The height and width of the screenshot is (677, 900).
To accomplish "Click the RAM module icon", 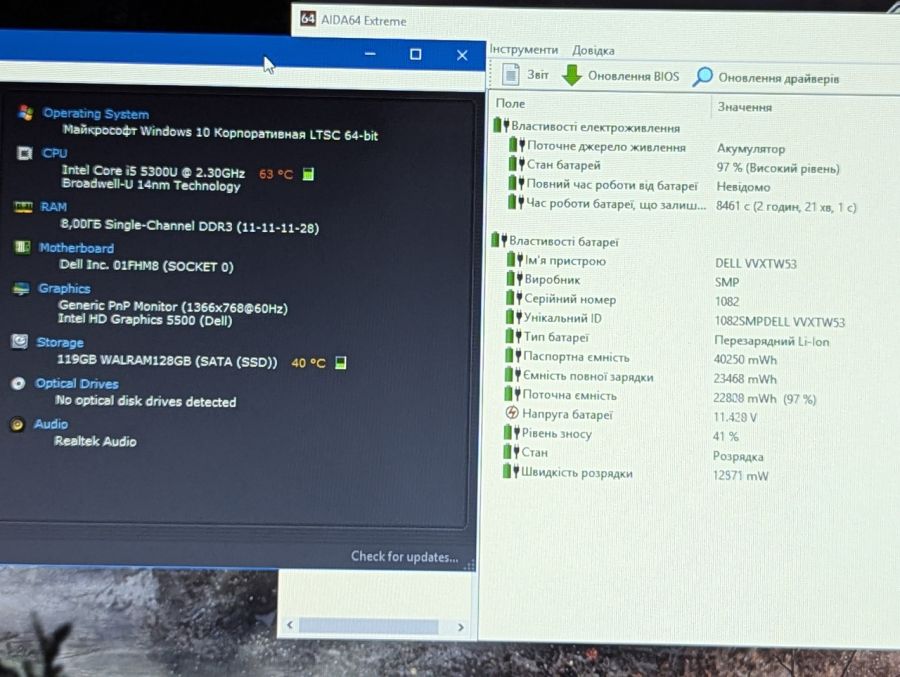I will (x=23, y=207).
